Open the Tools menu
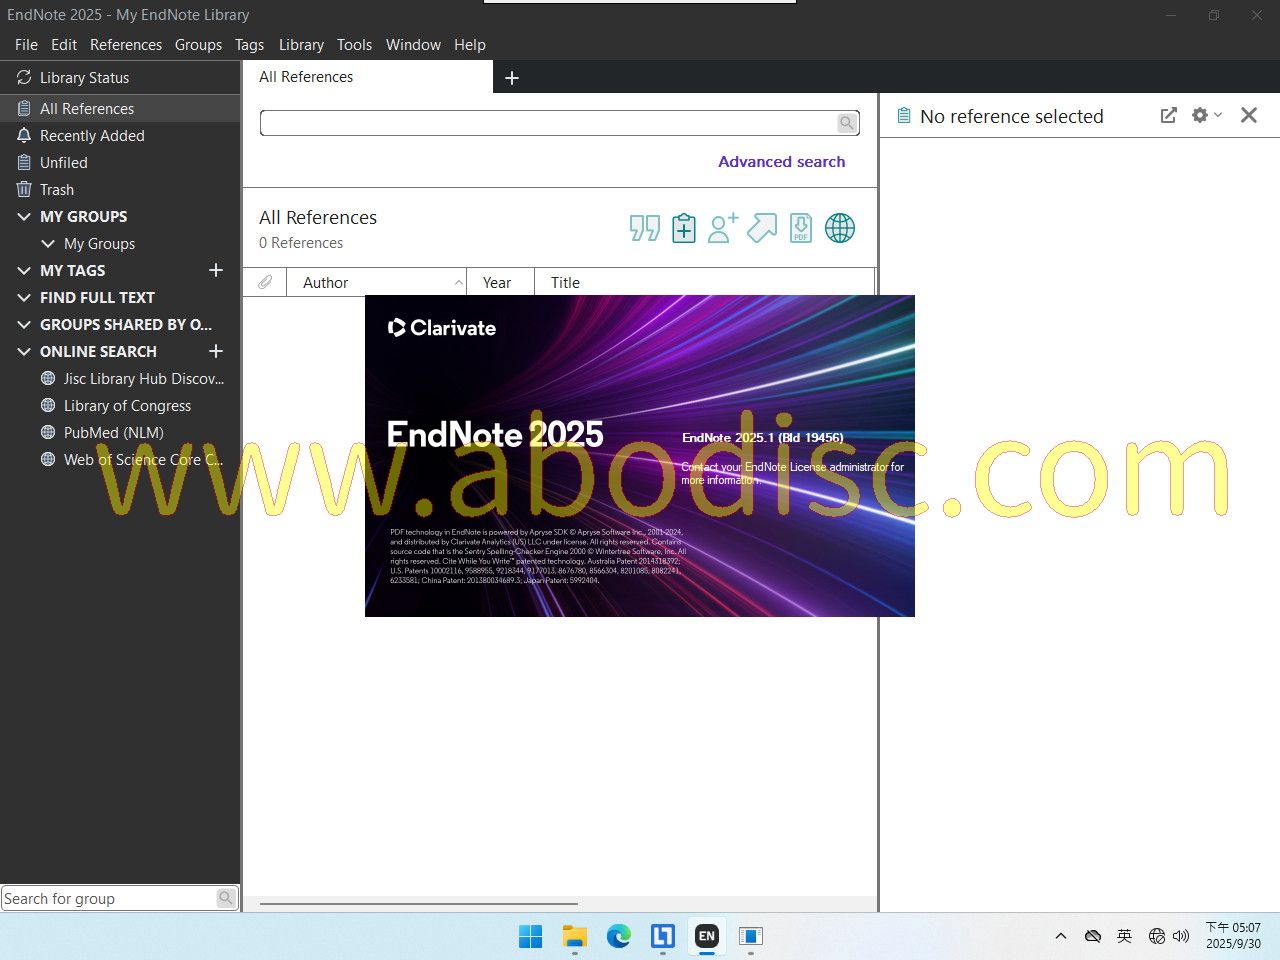This screenshot has width=1280, height=960. [354, 45]
